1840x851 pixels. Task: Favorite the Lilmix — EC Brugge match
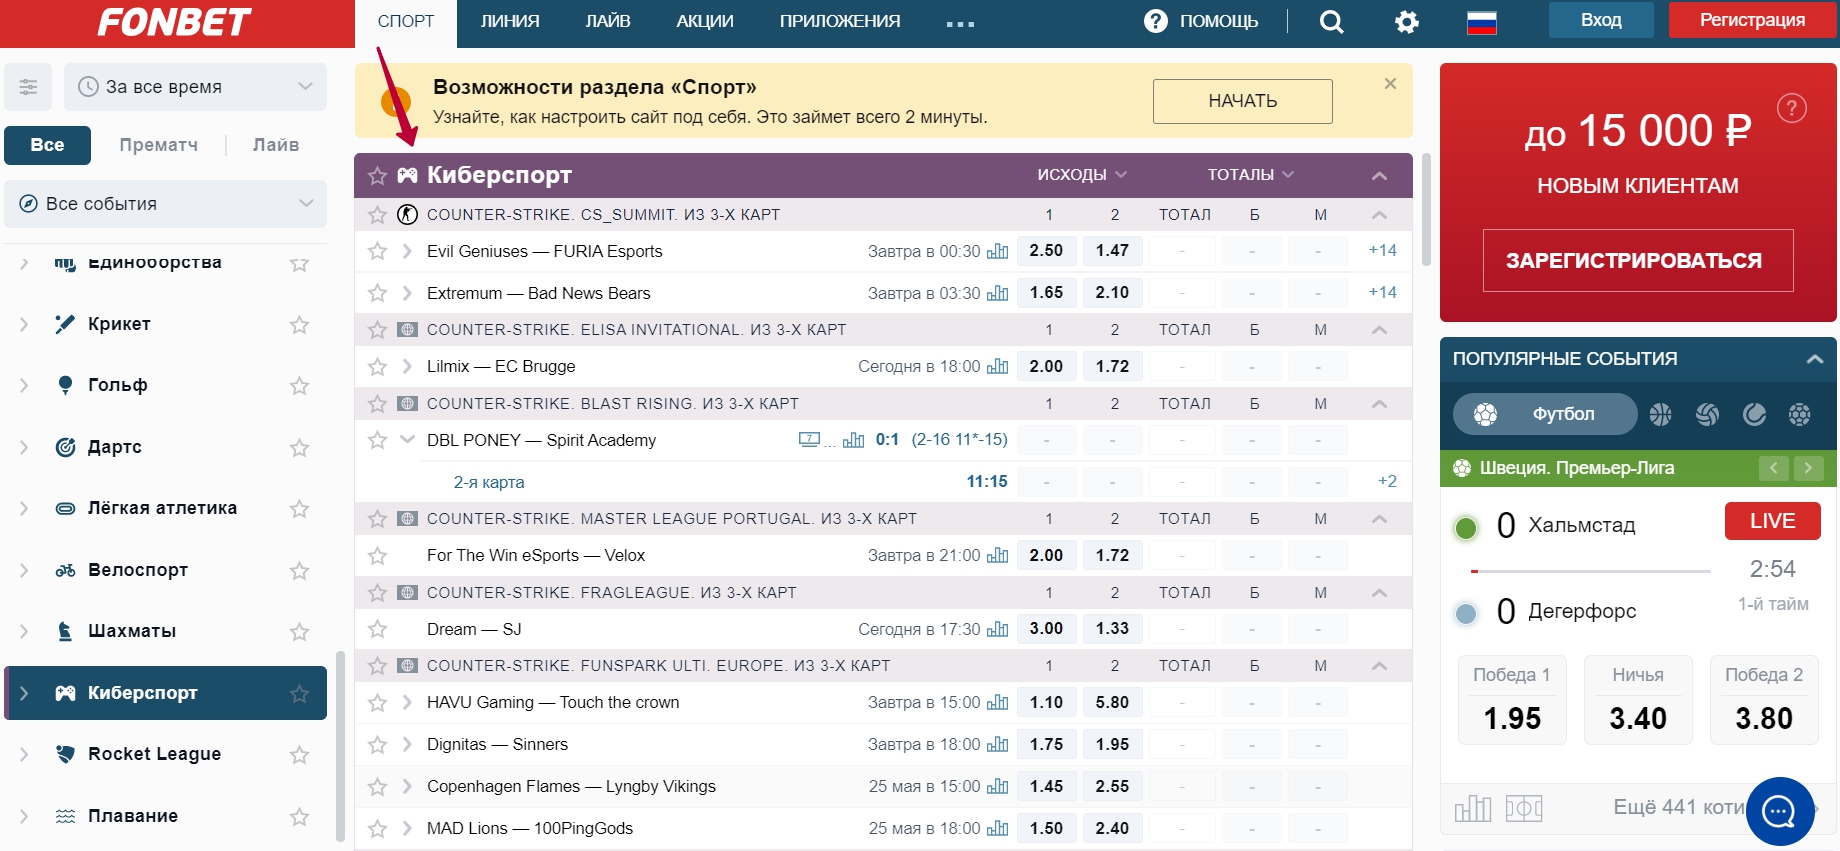tap(377, 367)
